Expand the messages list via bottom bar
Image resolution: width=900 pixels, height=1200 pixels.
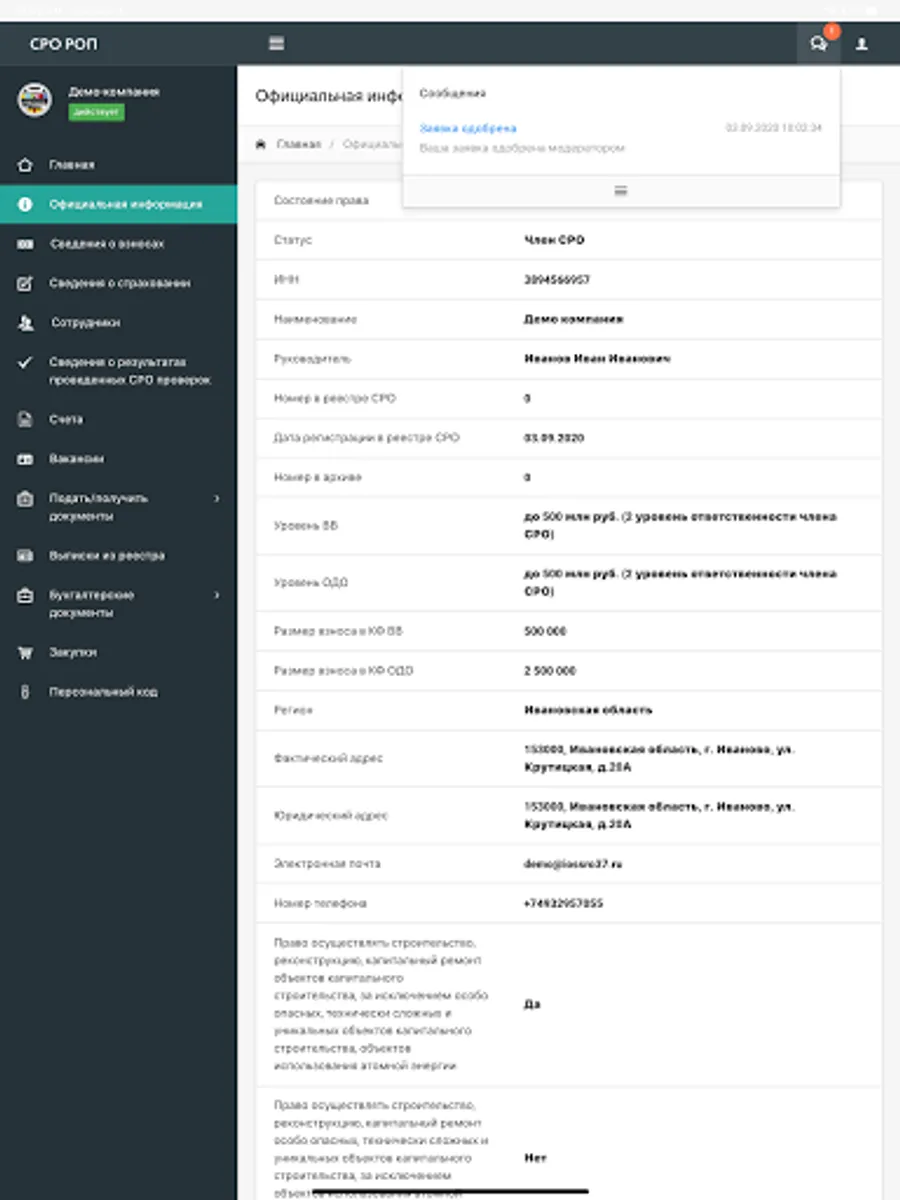tap(620, 190)
